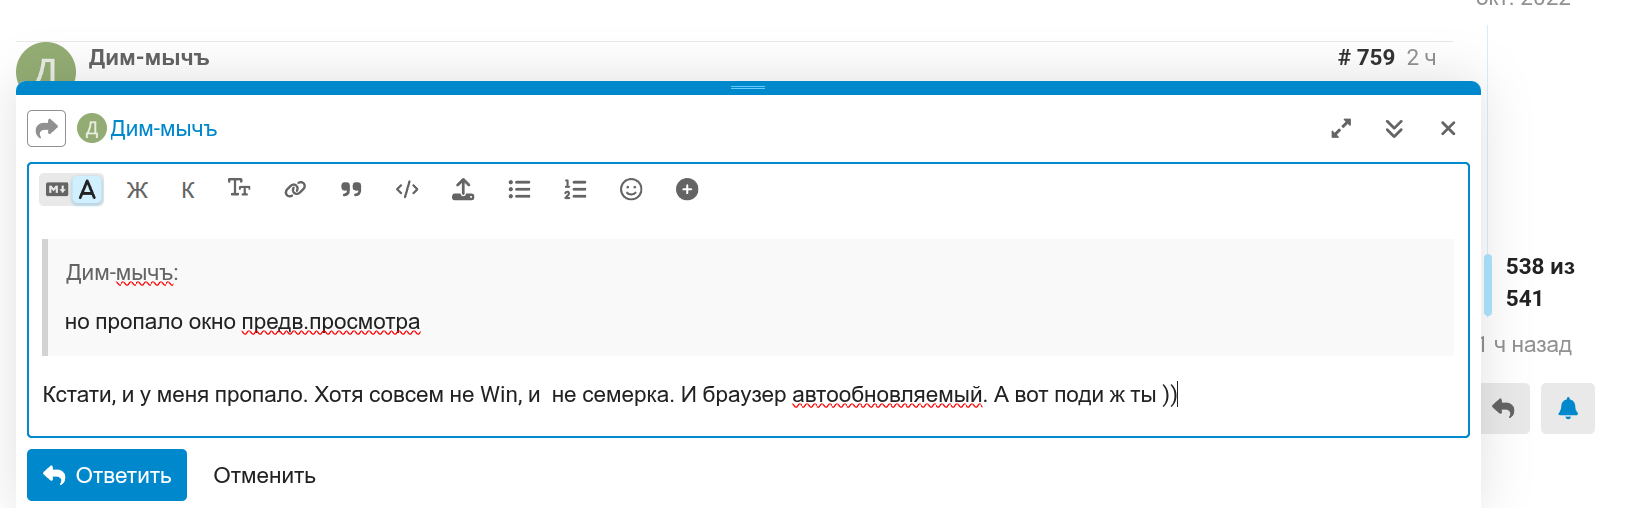Toggle Markdown editing mode
This screenshot has height=508, width=1634.
click(56, 189)
